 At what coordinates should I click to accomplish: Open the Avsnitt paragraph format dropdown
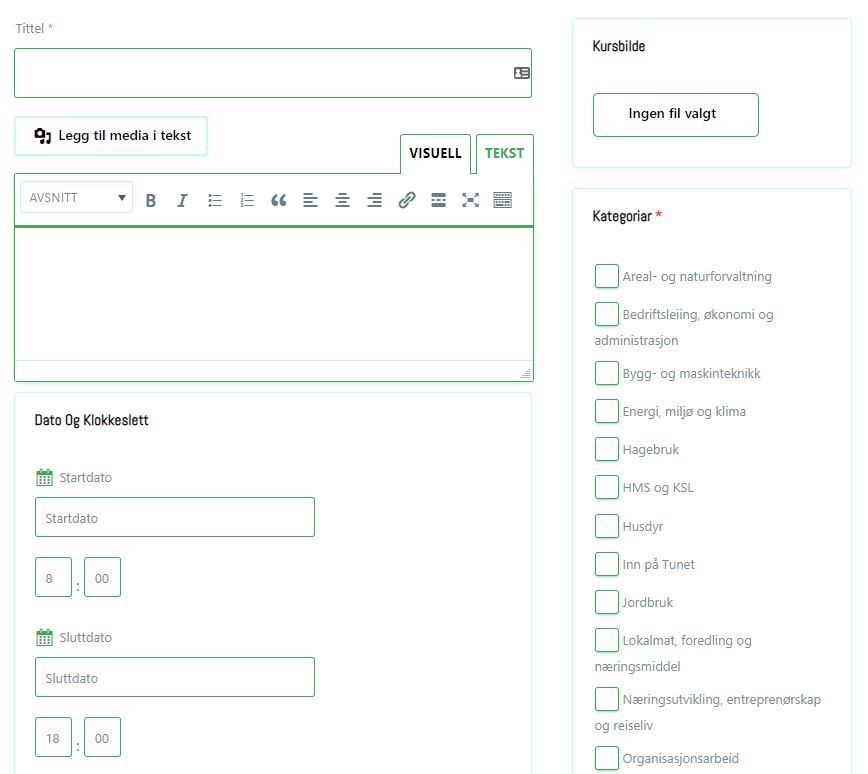(77, 198)
